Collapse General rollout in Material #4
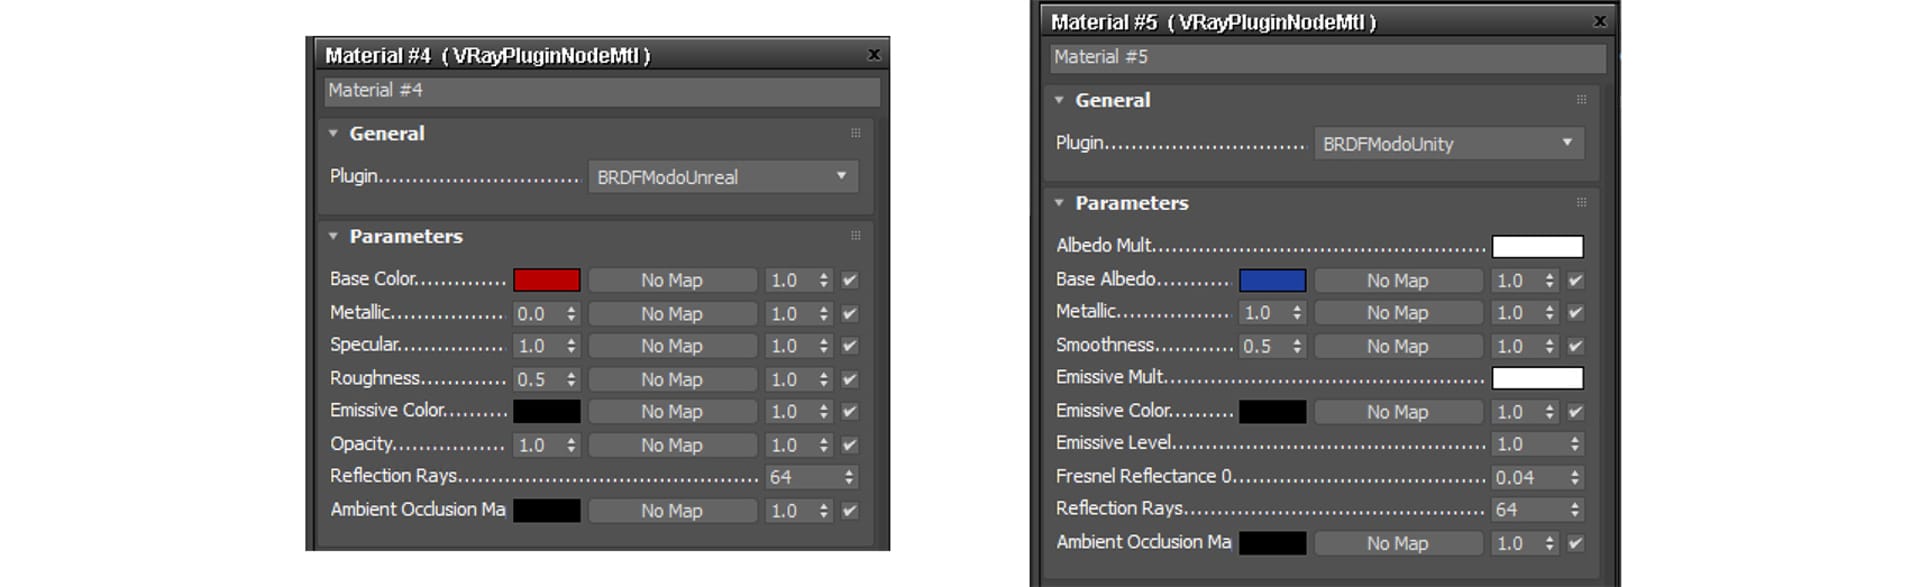Viewport: 1920px width, 587px height. pos(333,133)
